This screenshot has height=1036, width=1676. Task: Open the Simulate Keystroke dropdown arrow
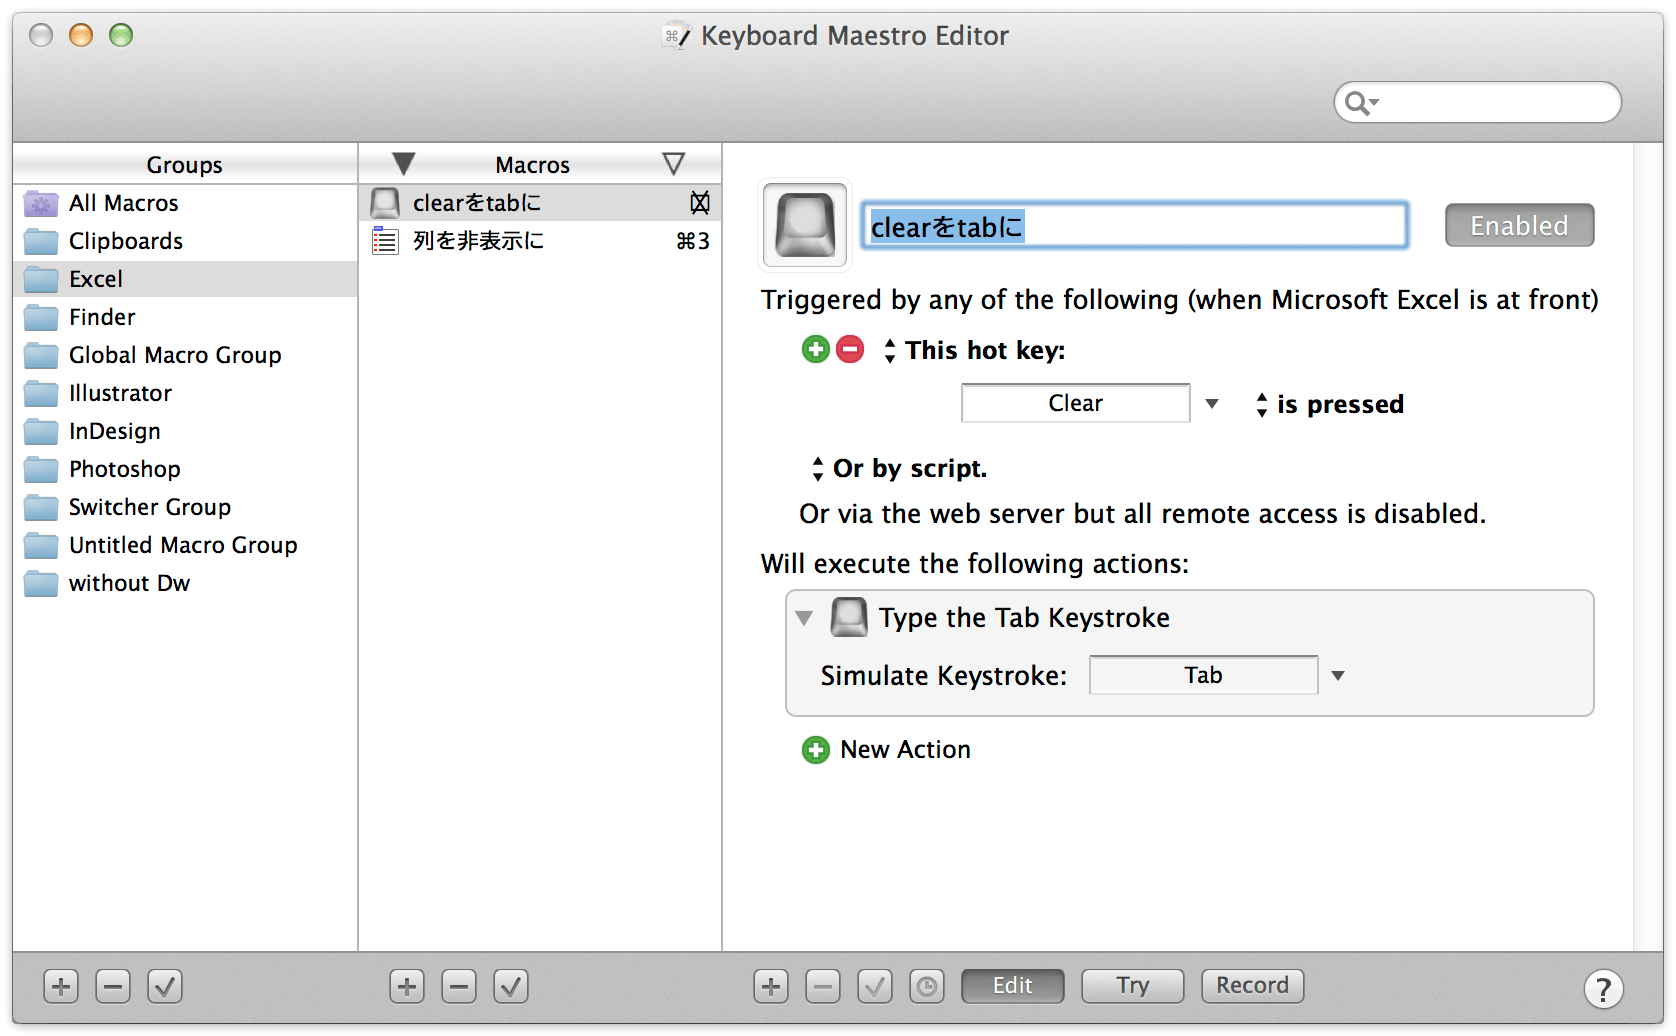point(1338,676)
